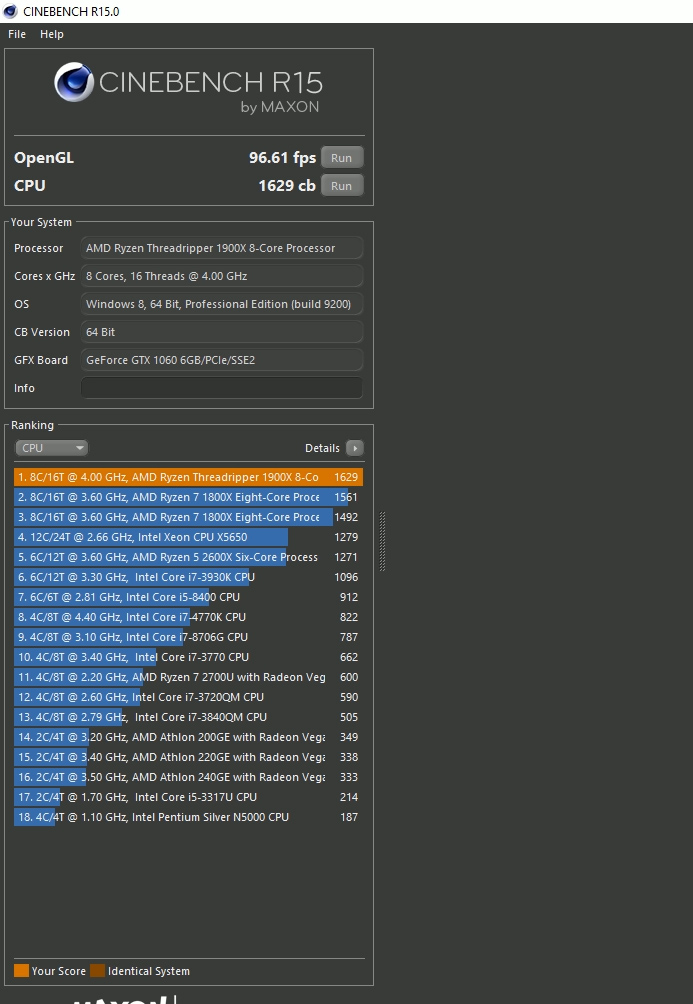This screenshot has width=693, height=1004.
Task: Select ranking row Core i7-4770K
Action: [188, 617]
